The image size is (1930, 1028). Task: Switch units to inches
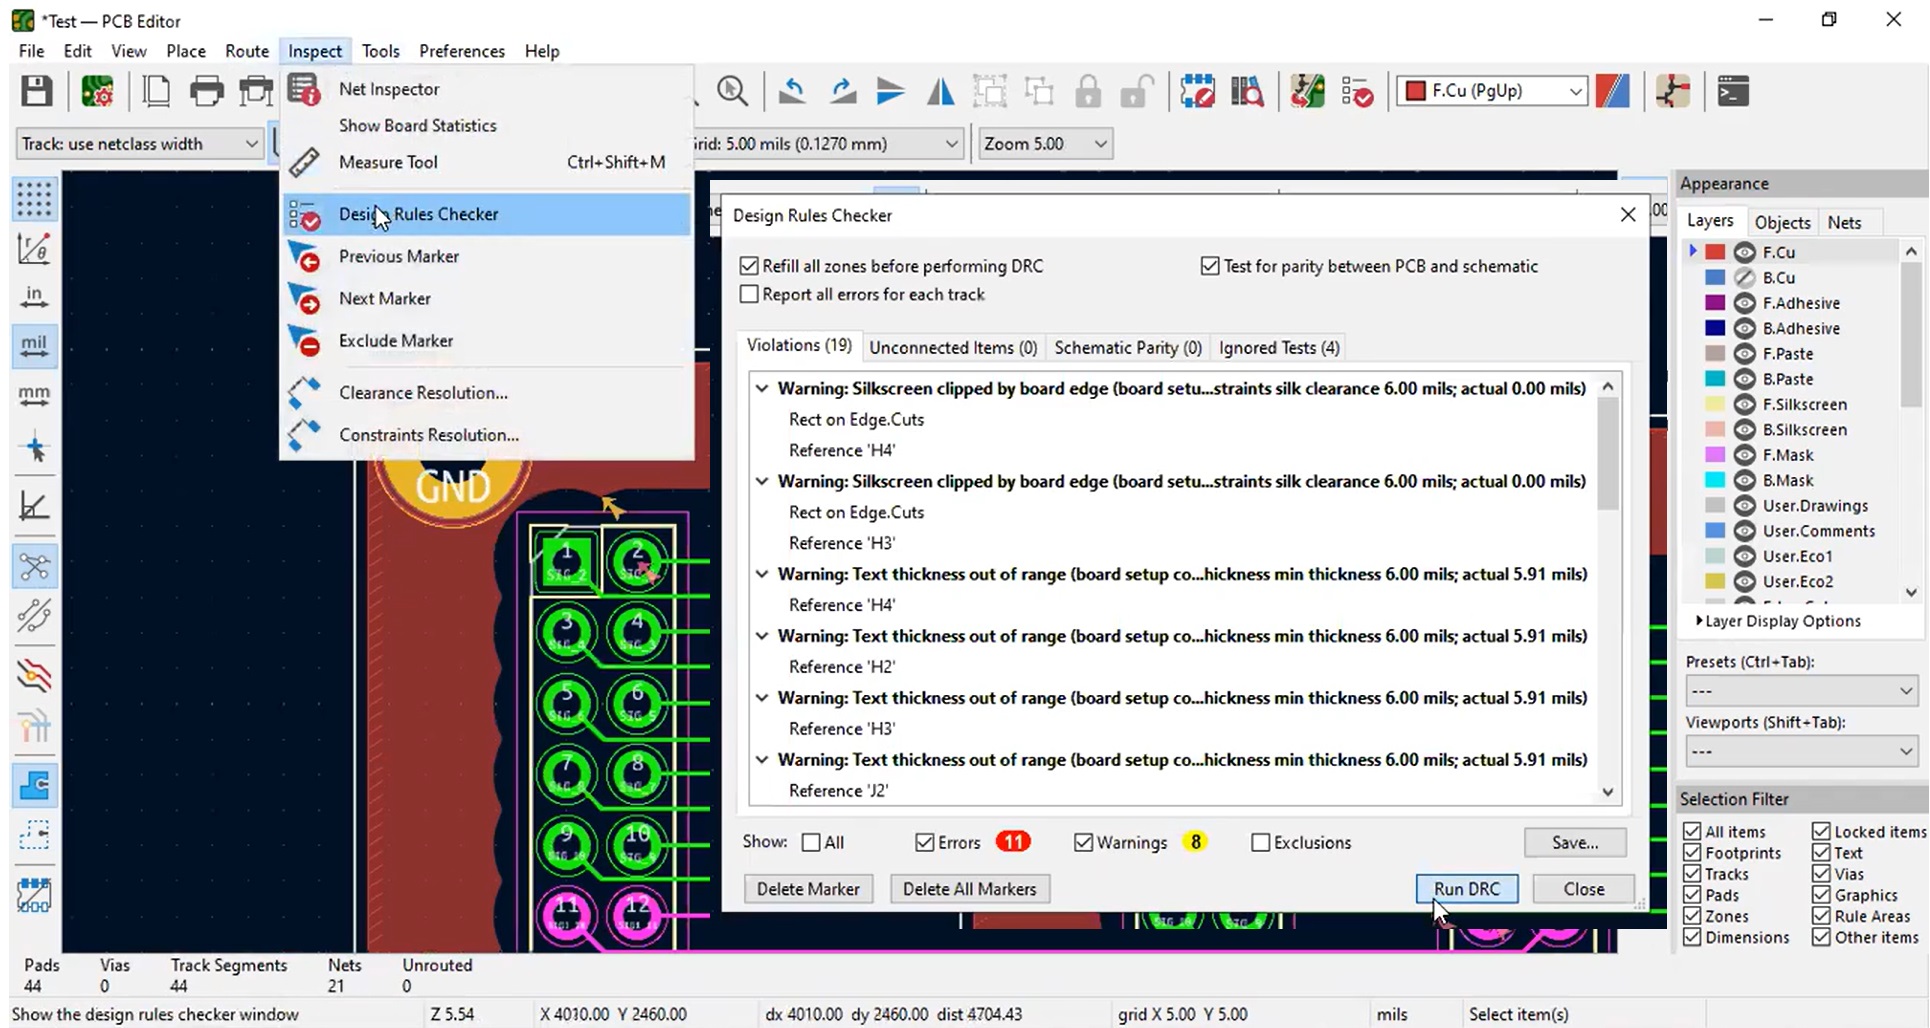click(x=34, y=295)
